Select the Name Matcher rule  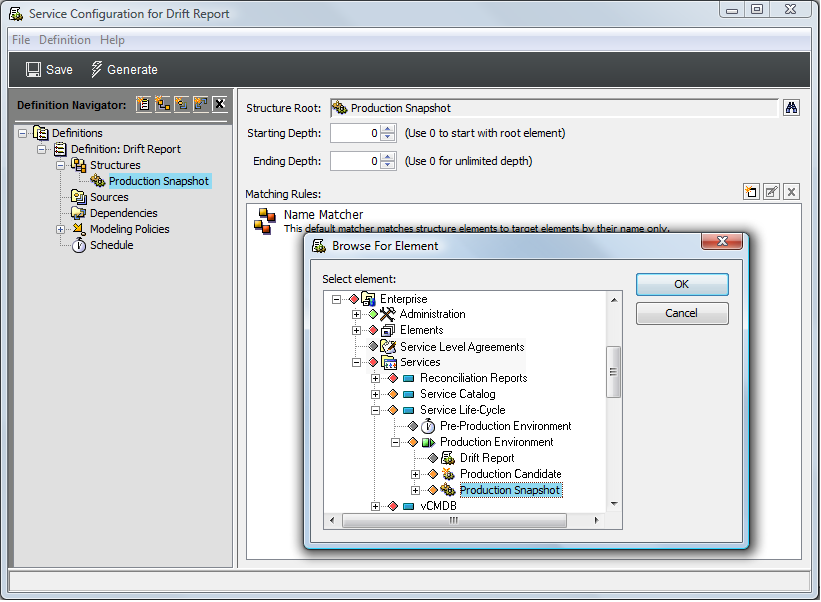point(523,221)
